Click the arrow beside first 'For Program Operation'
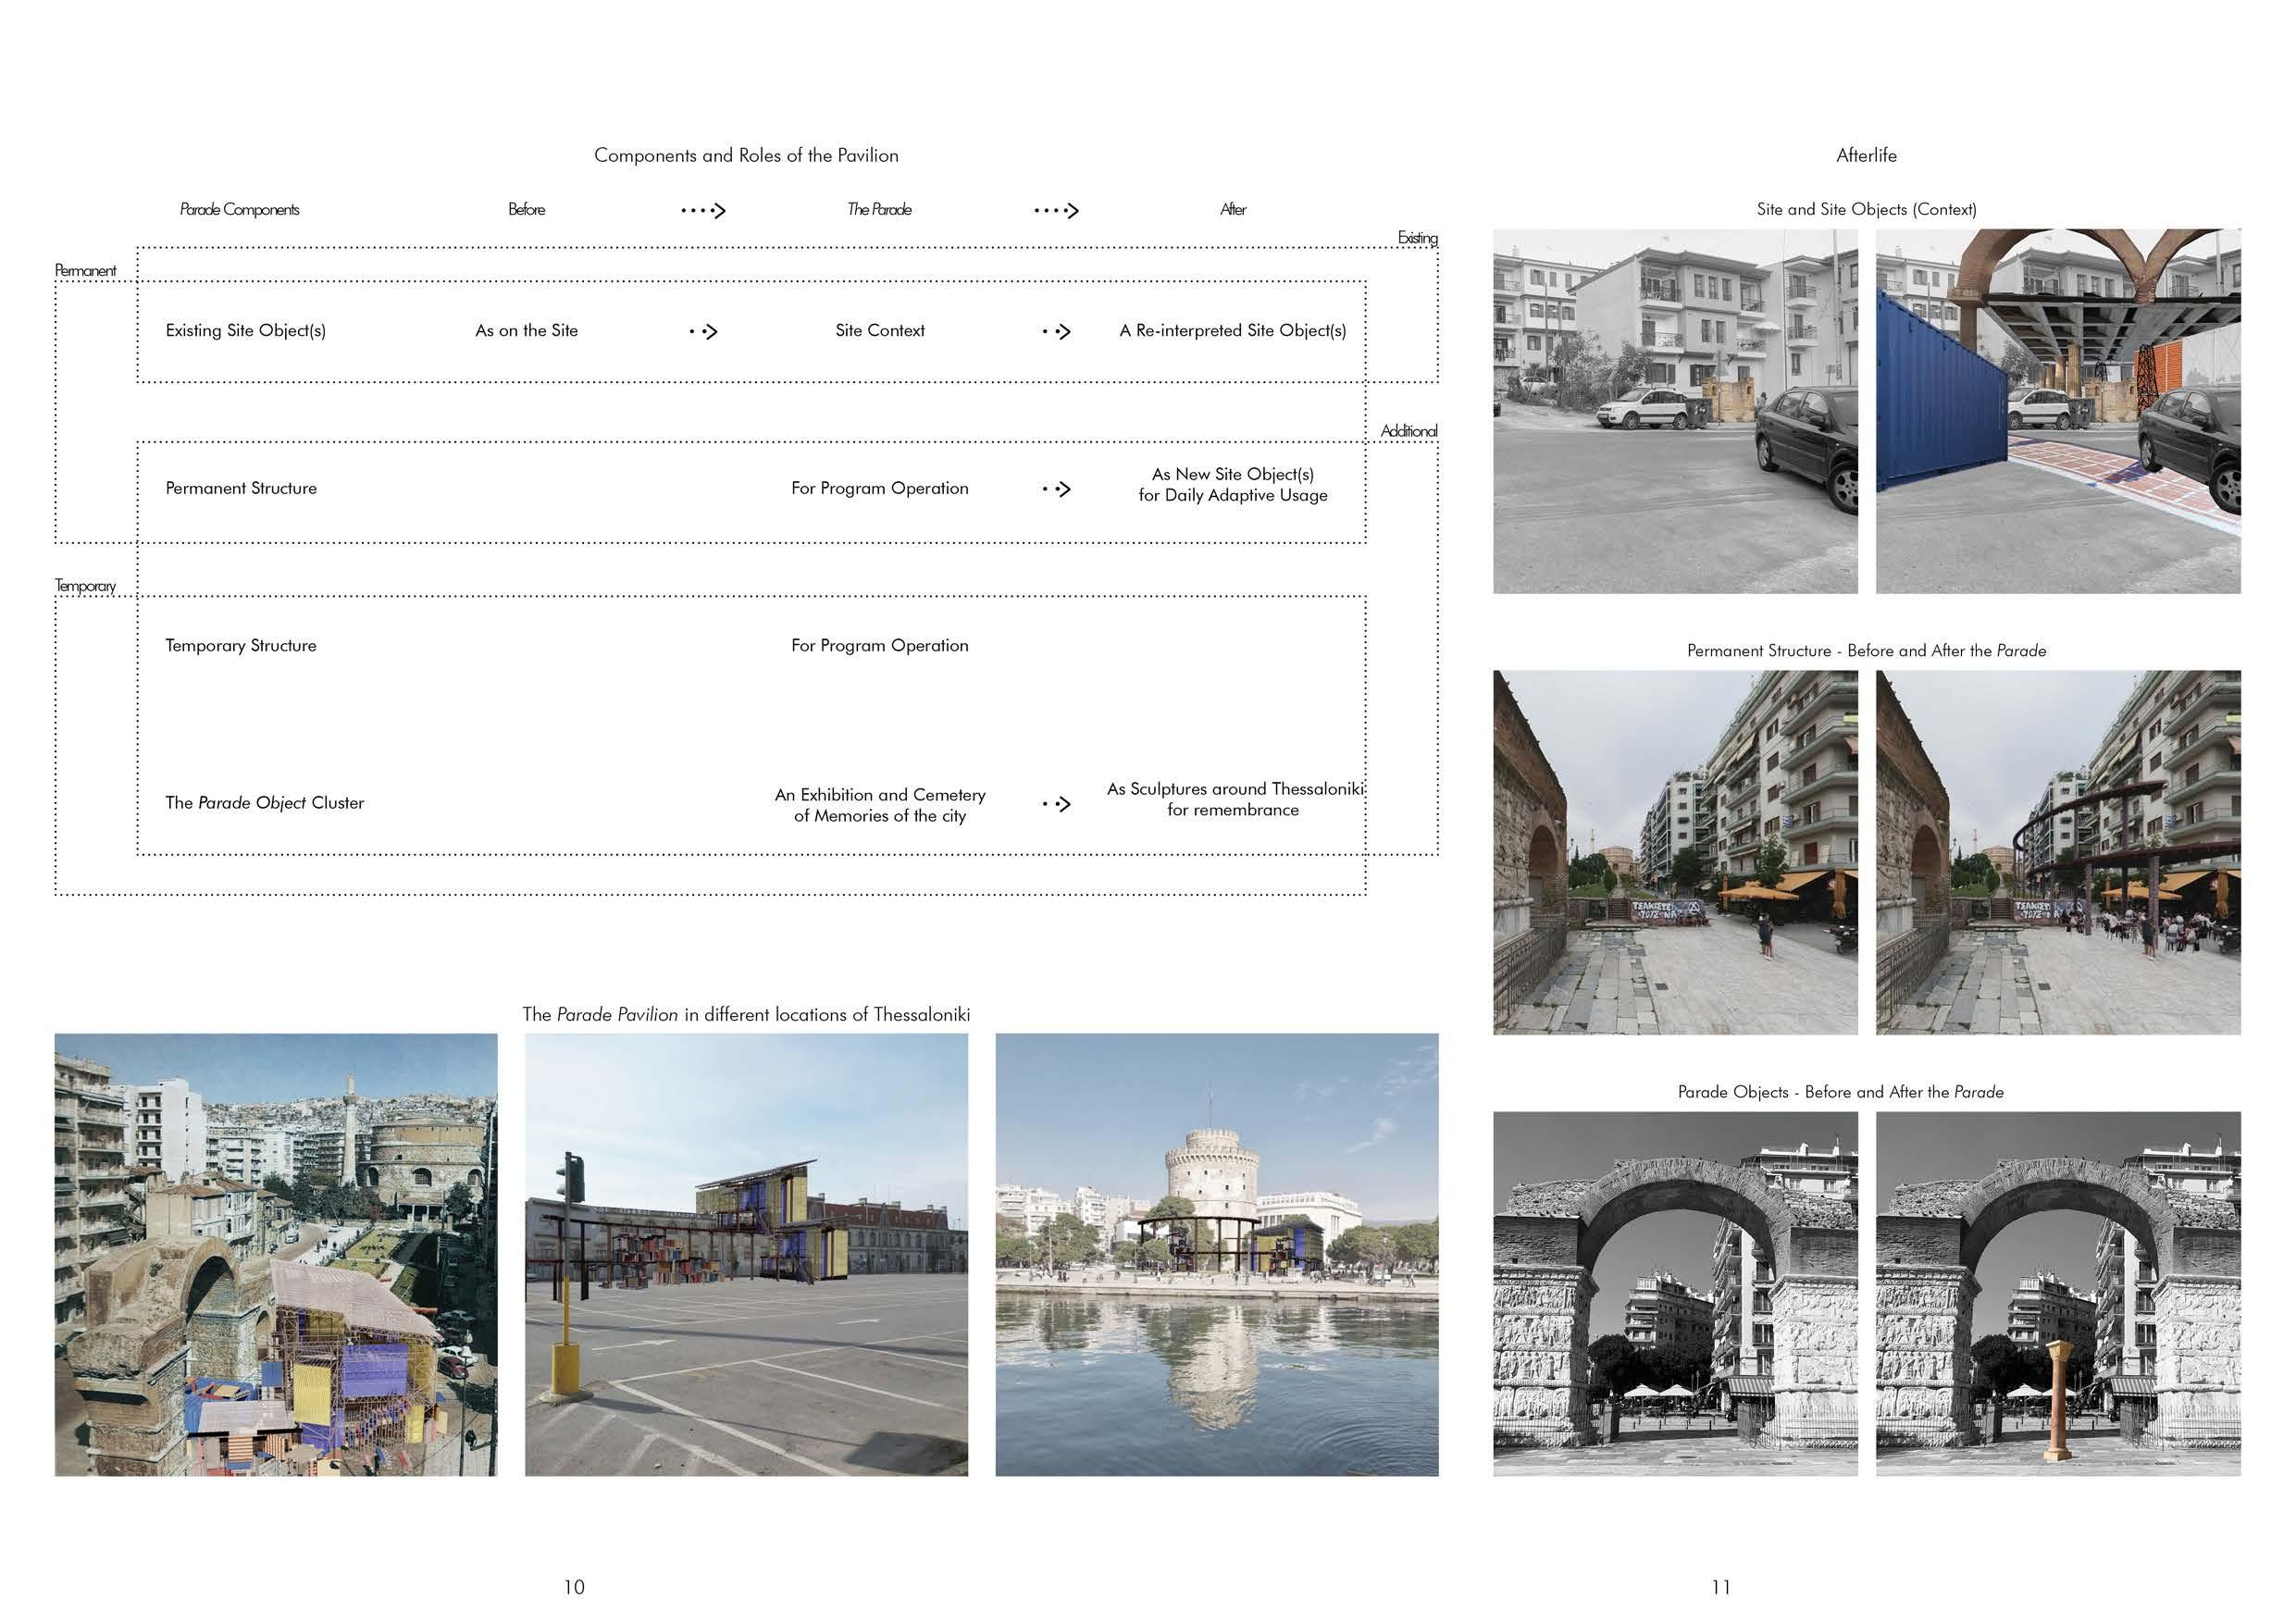 point(1057,489)
